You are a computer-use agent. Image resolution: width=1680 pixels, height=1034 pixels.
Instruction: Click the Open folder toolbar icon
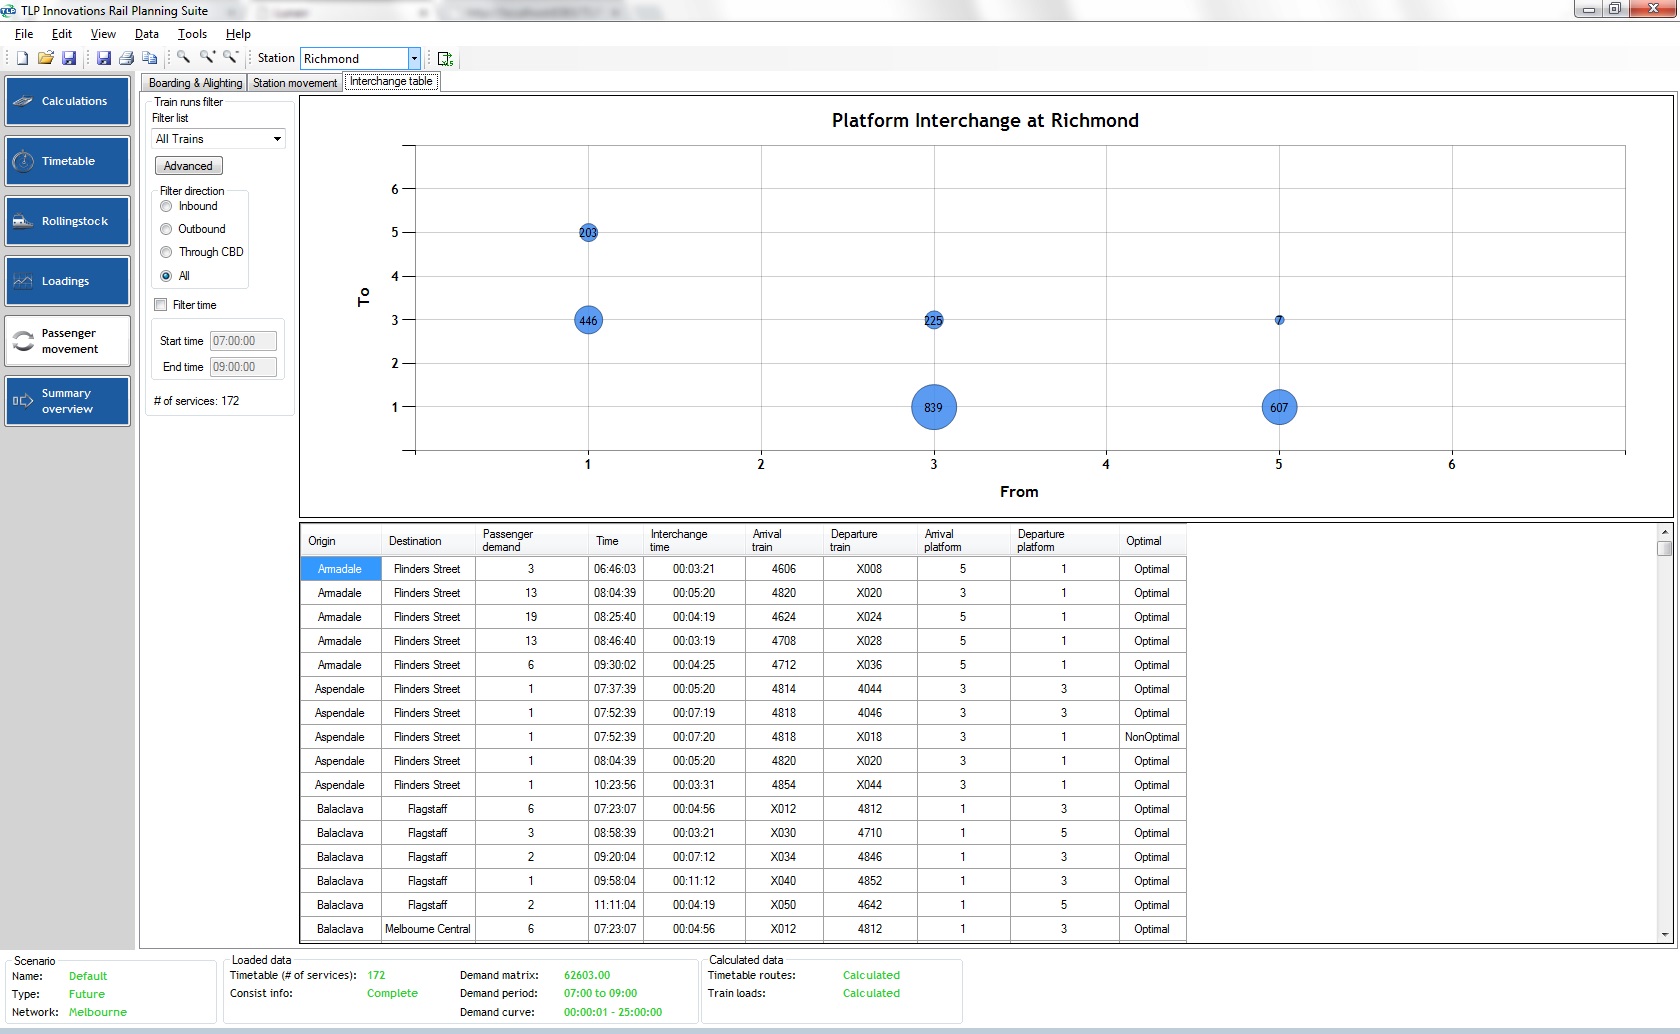[45, 58]
